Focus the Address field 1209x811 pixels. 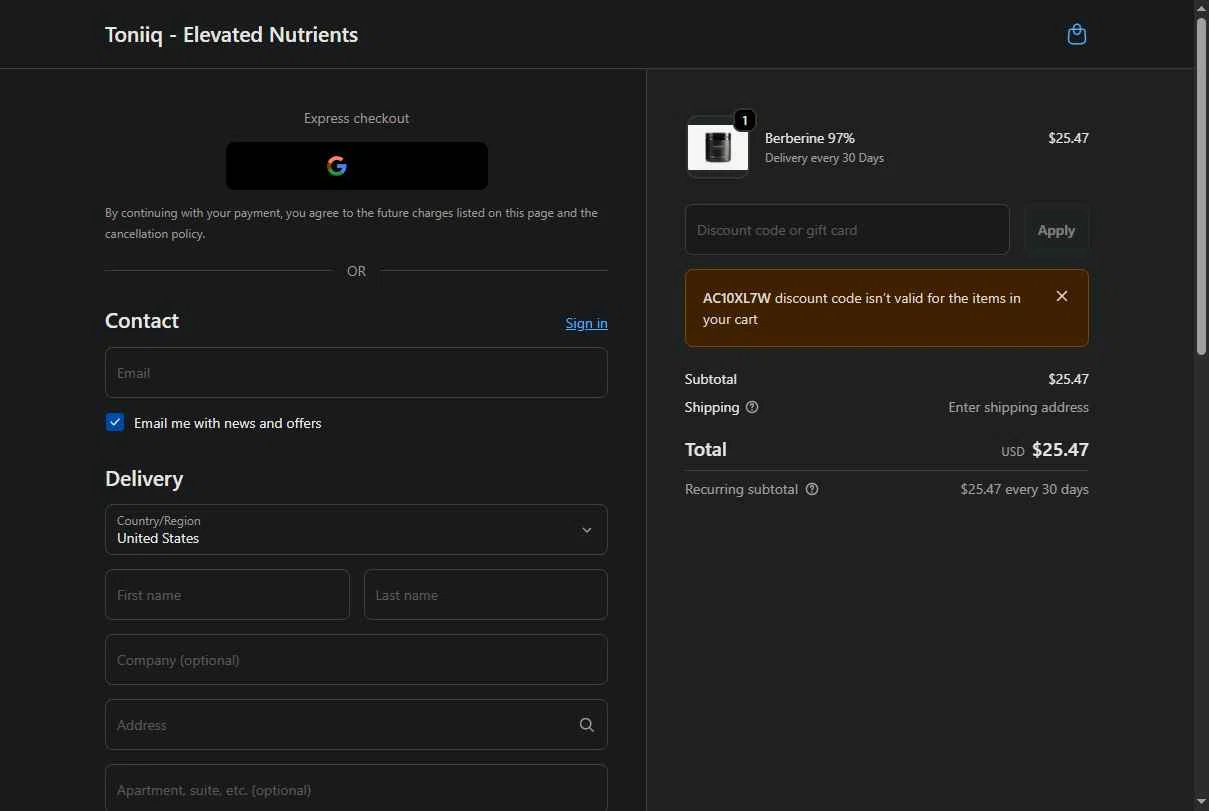click(x=356, y=725)
